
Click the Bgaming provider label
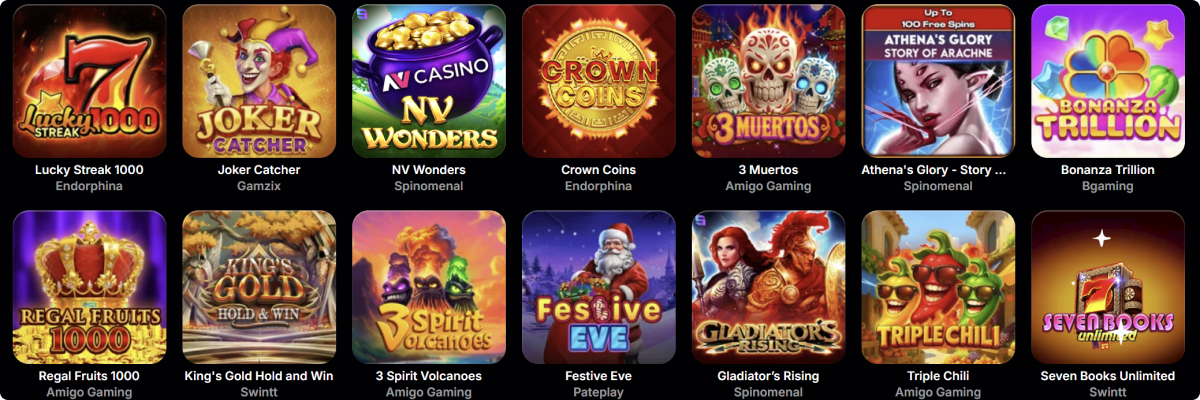pyautogui.click(x=1108, y=186)
